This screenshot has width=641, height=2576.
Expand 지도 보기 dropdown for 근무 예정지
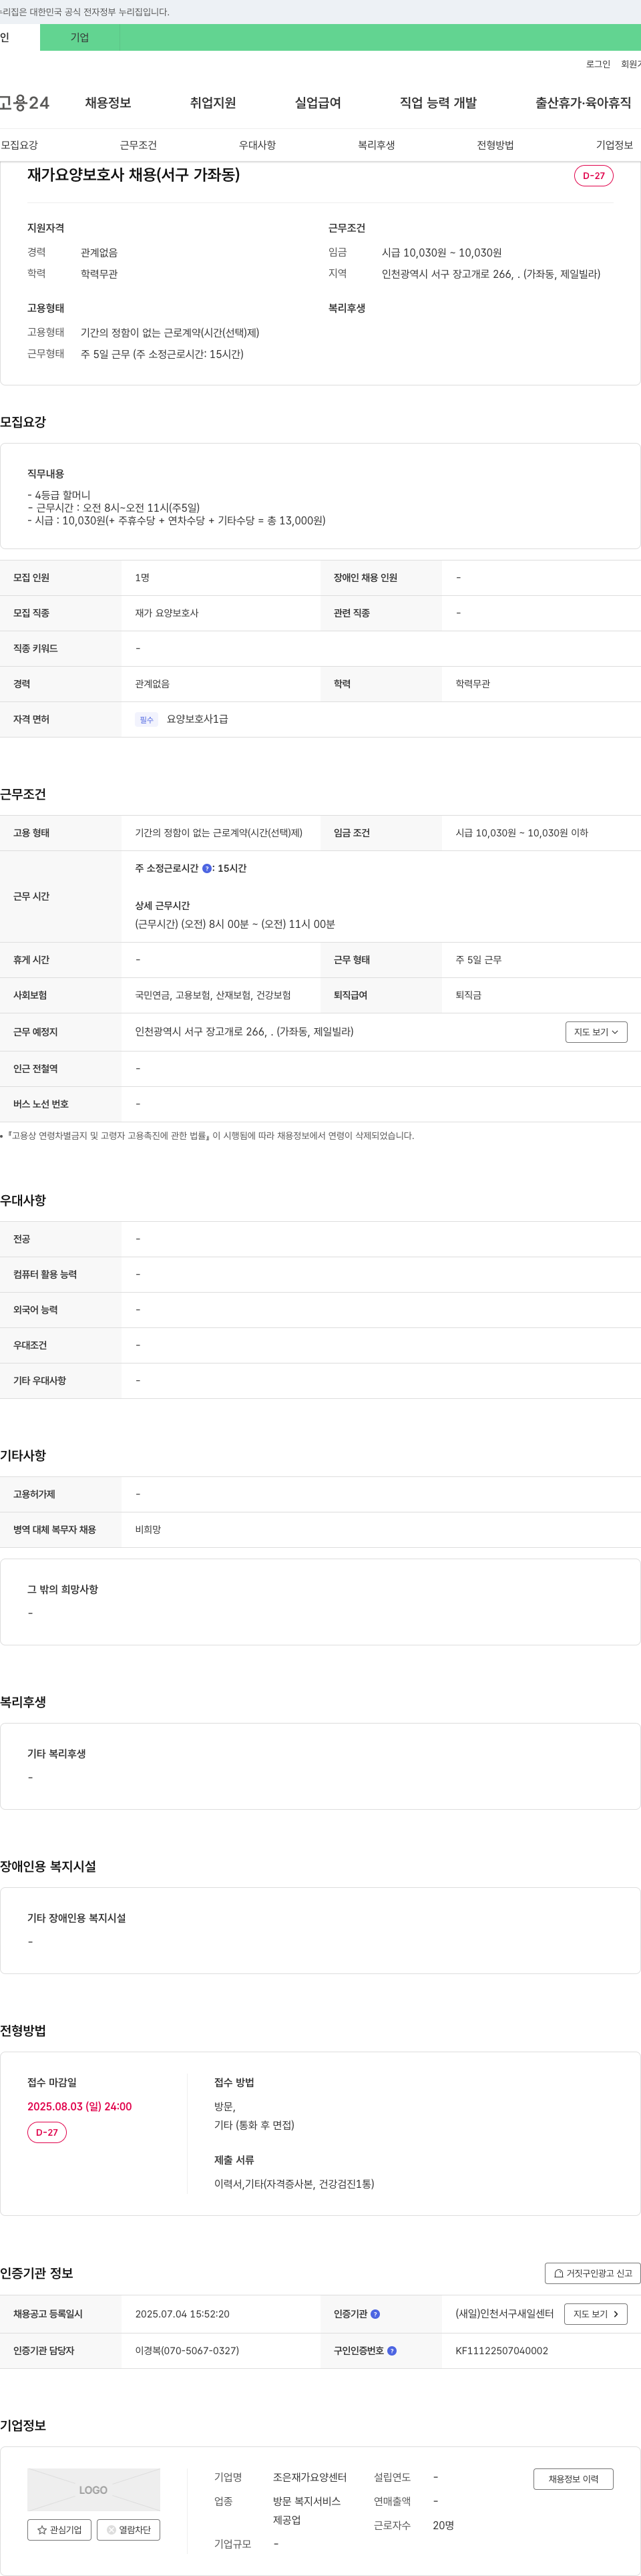[596, 1032]
